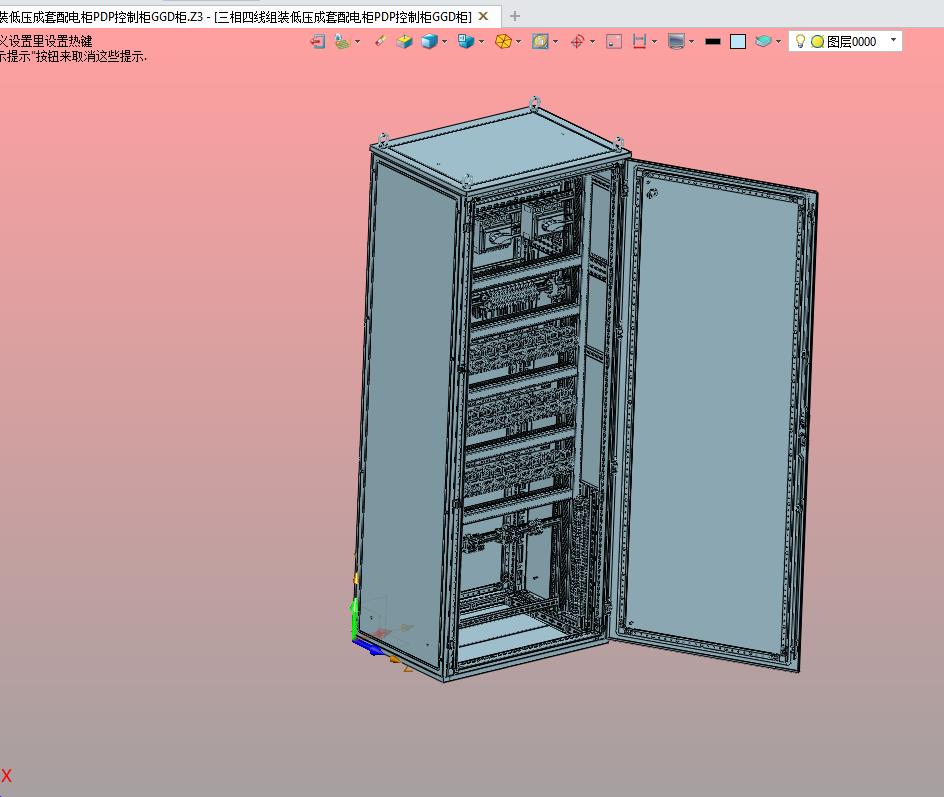Expand the dropdown arrow beside the blue cube
The width and height of the screenshot is (944, 797).
(445, 42)
